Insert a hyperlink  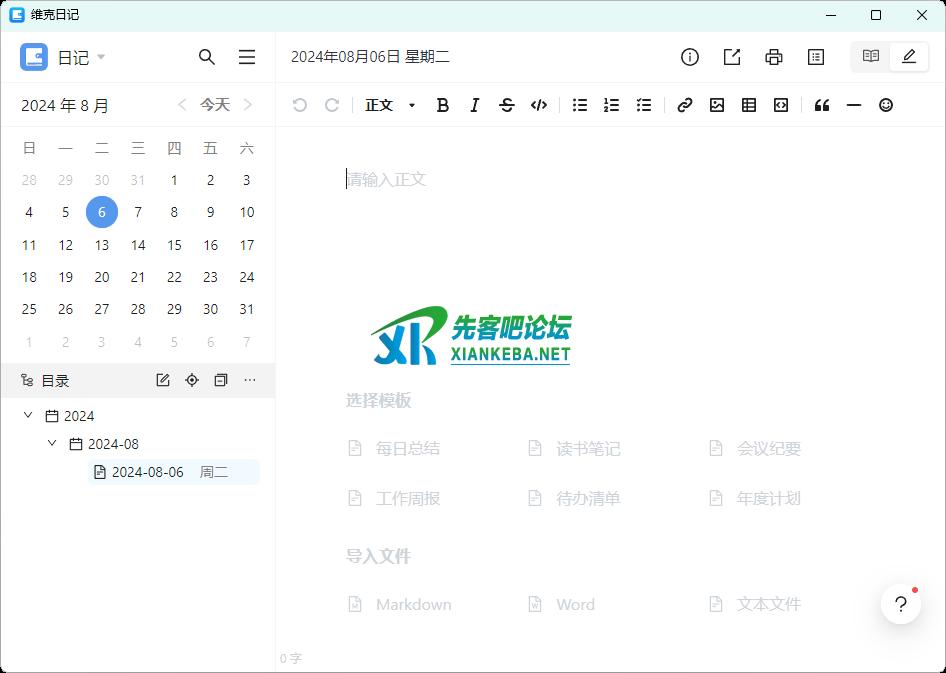click(685, 105)
